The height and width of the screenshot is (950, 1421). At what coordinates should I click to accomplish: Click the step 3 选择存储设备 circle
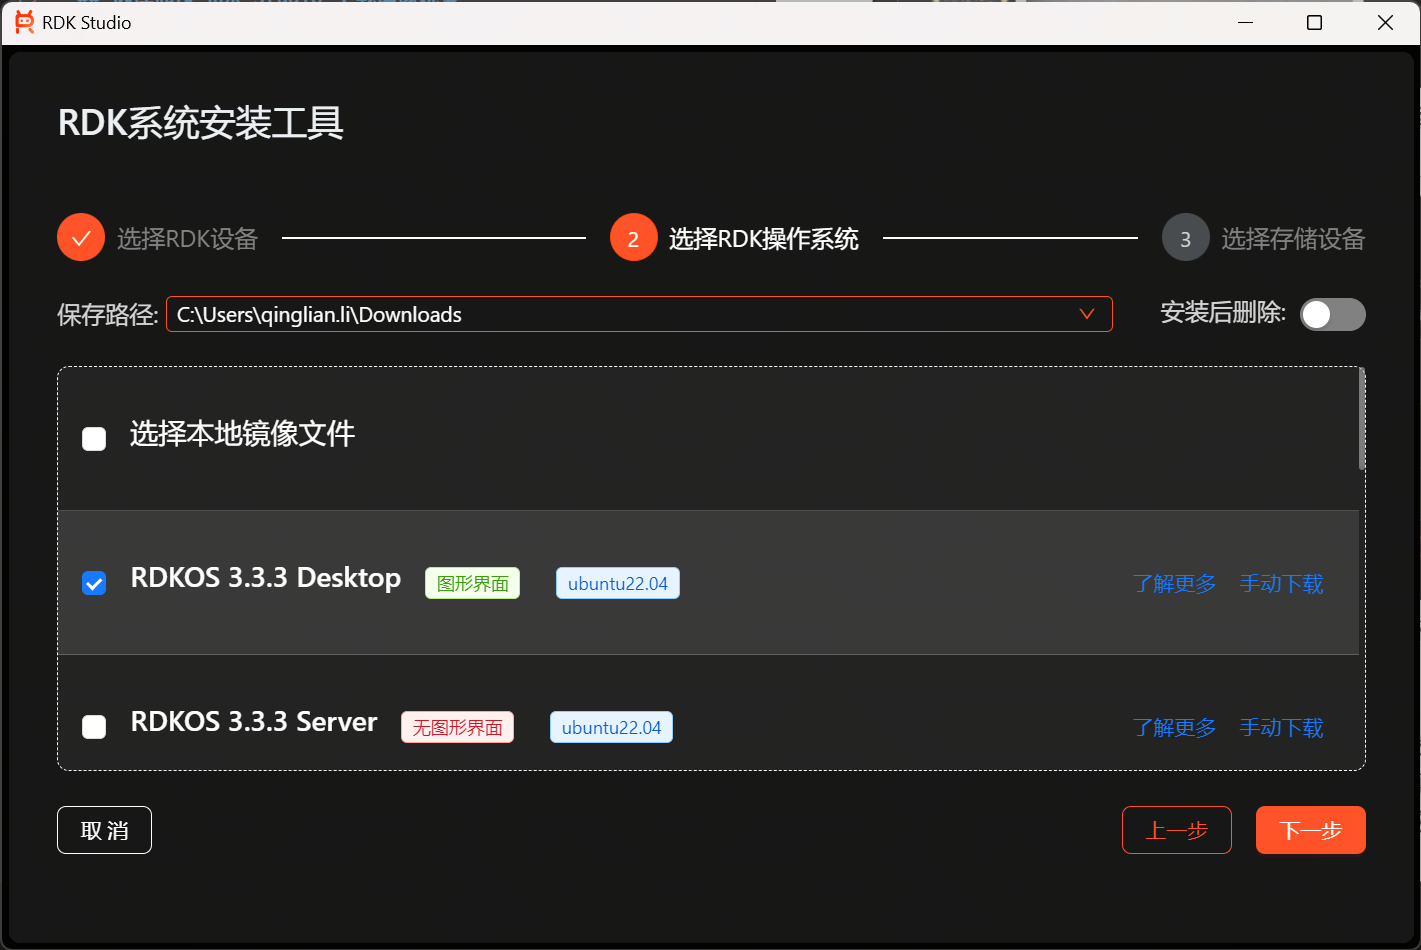pyautogui.click(x=1185, y=237)
